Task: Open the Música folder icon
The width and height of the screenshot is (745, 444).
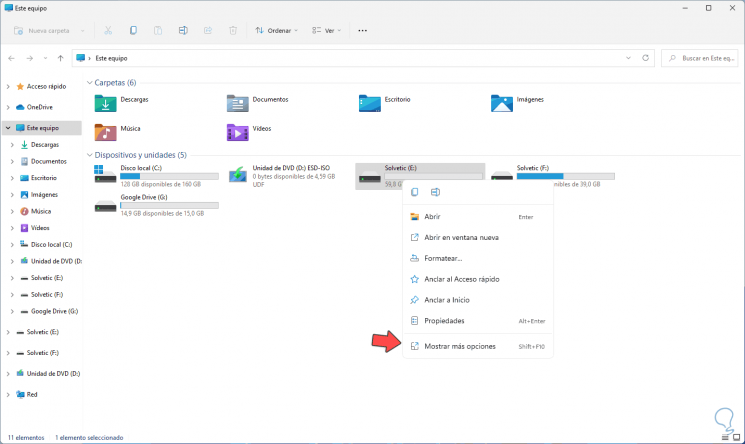Action: pyautogui.click(x=105, y=133)
